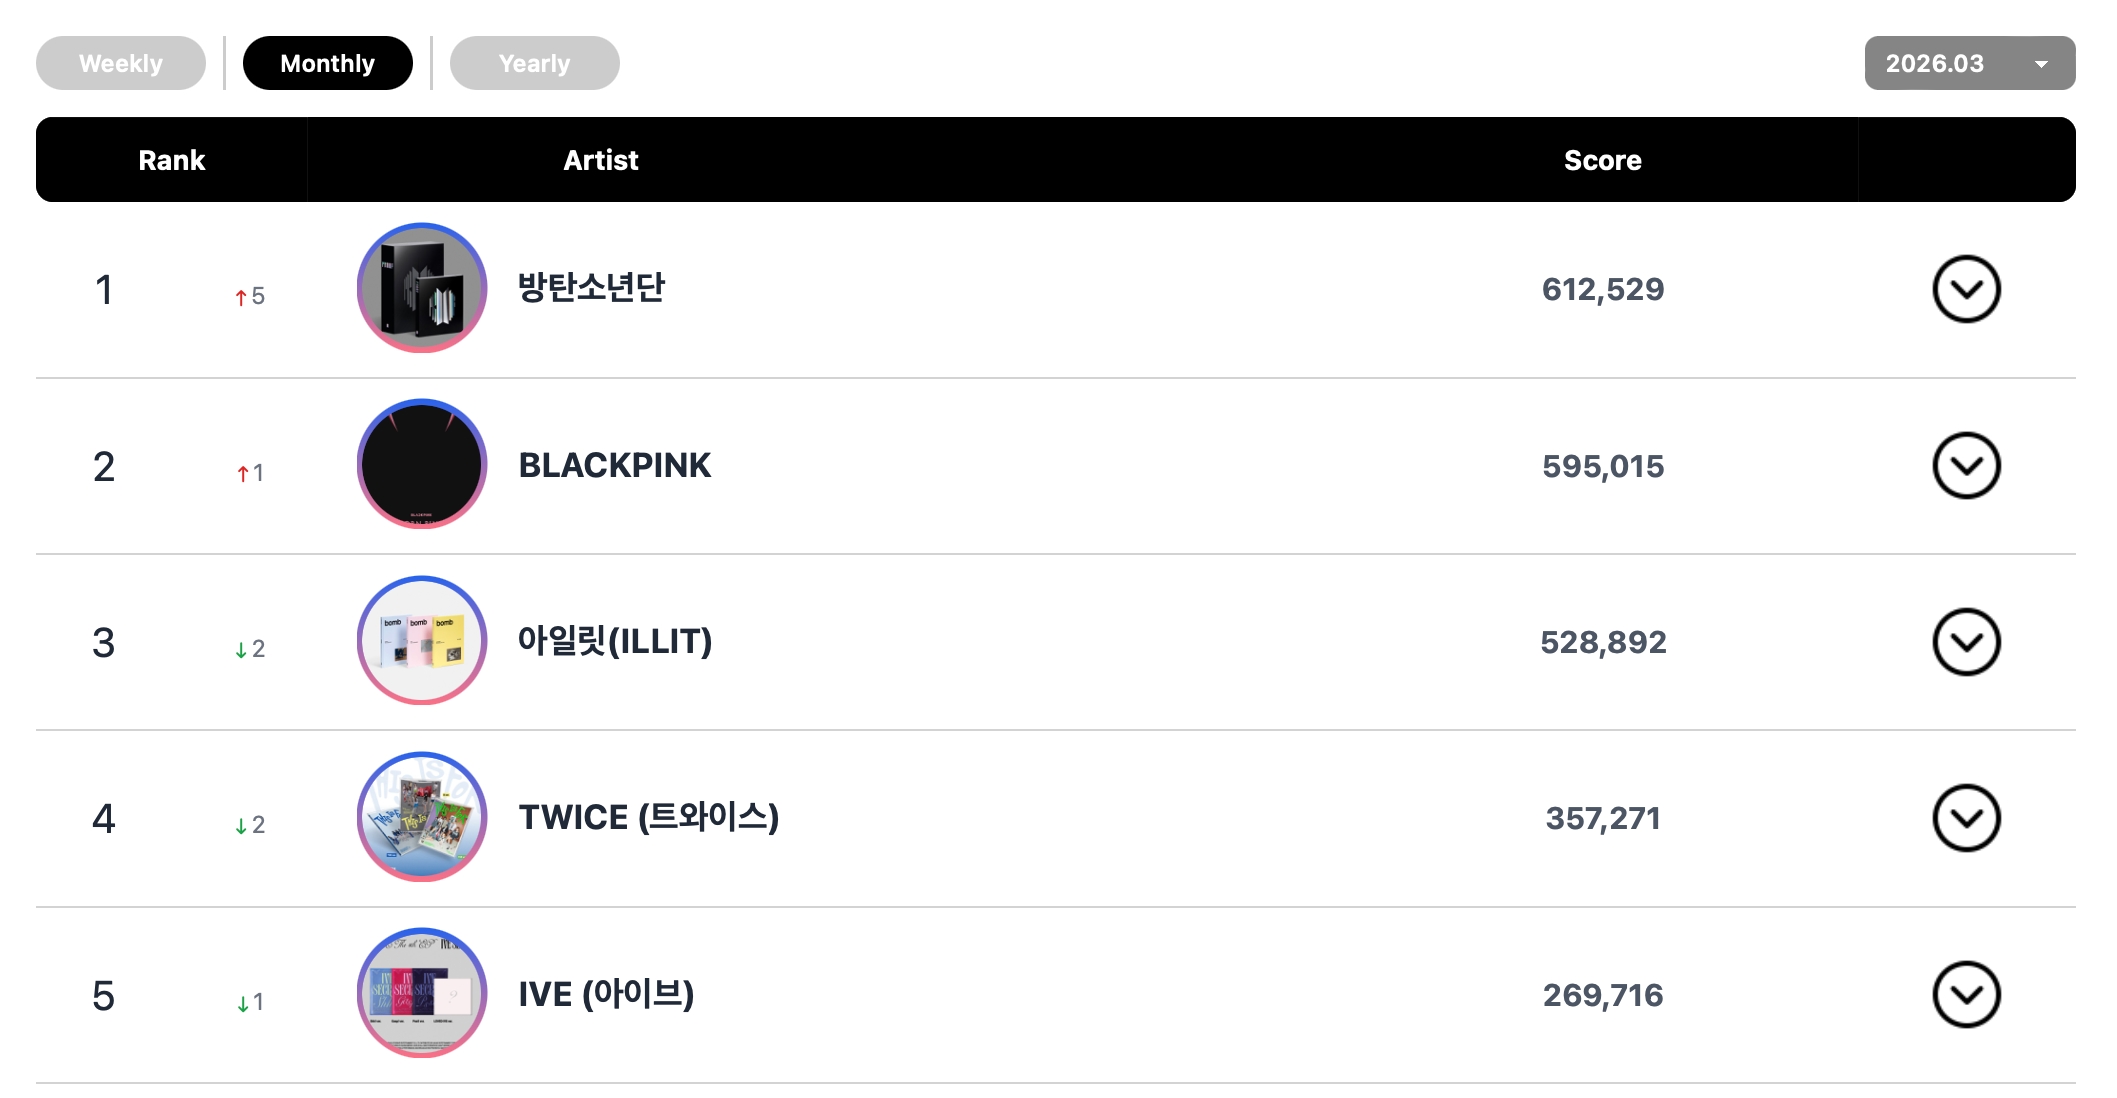
Task: Click the 방탄소년단 artist name
Action: click(x=591, y=288)
